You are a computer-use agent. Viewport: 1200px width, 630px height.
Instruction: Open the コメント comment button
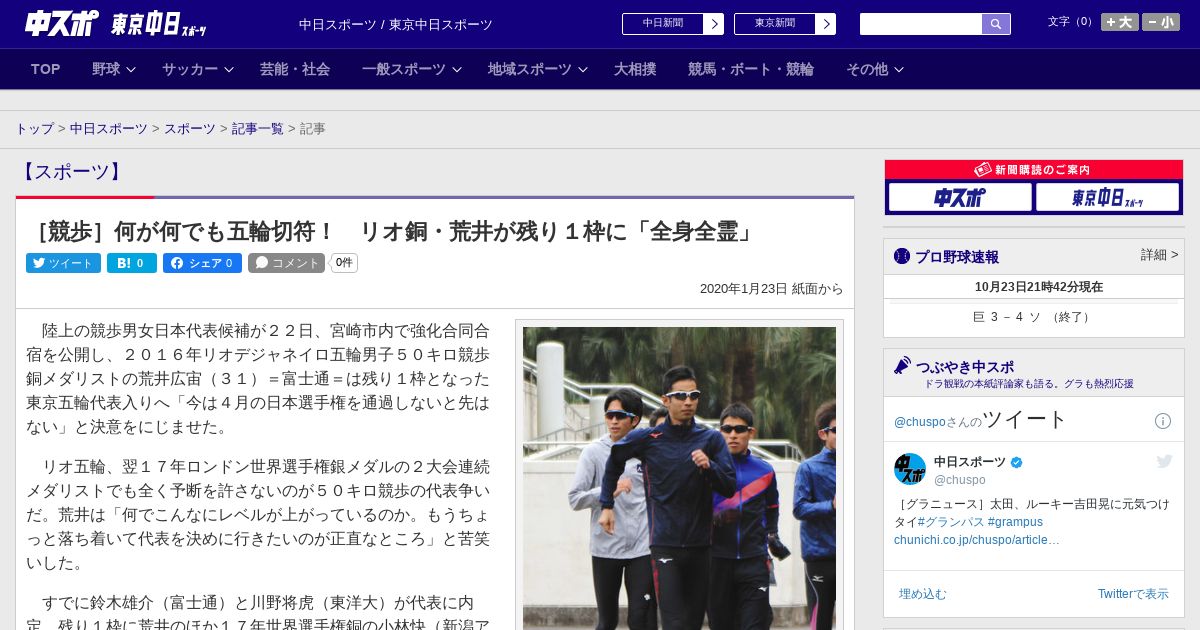287,263
